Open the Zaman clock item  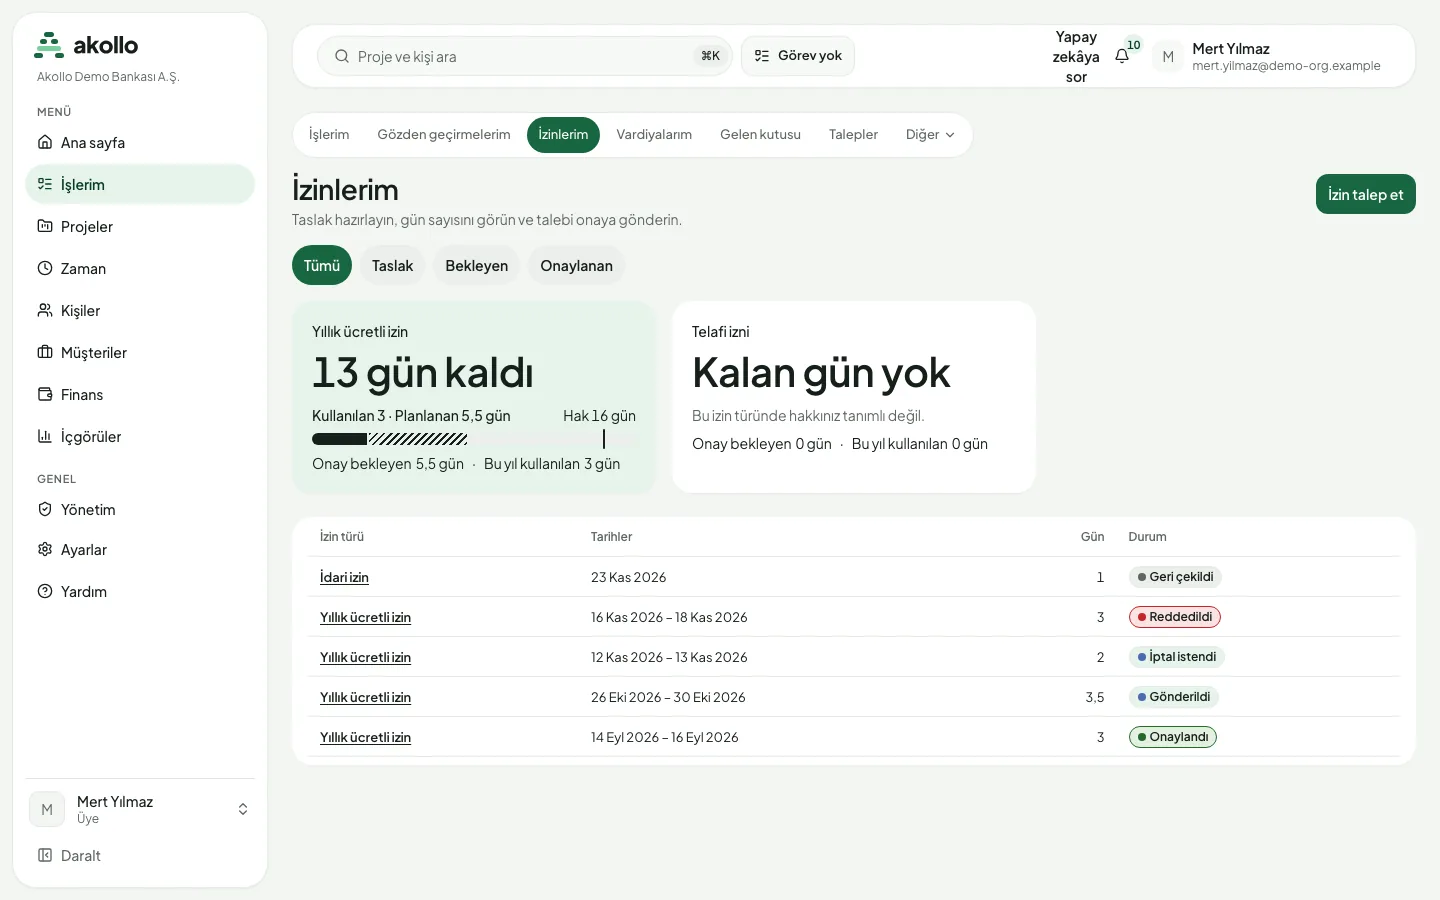140,269
